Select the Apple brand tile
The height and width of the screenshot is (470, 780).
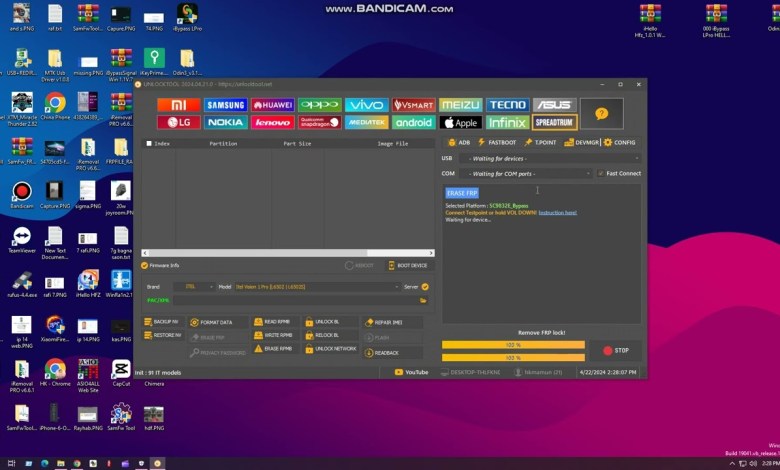[461, 122]
